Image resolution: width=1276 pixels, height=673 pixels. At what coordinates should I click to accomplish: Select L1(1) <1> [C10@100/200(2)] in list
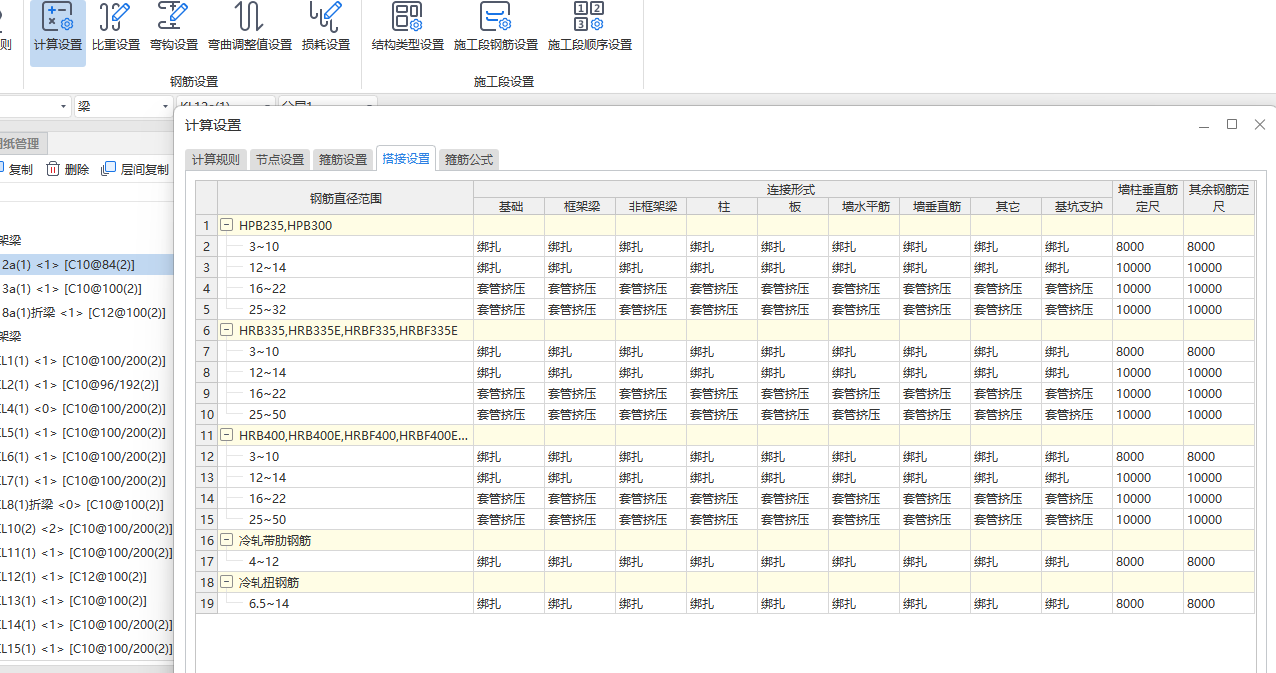pos(83,361)
